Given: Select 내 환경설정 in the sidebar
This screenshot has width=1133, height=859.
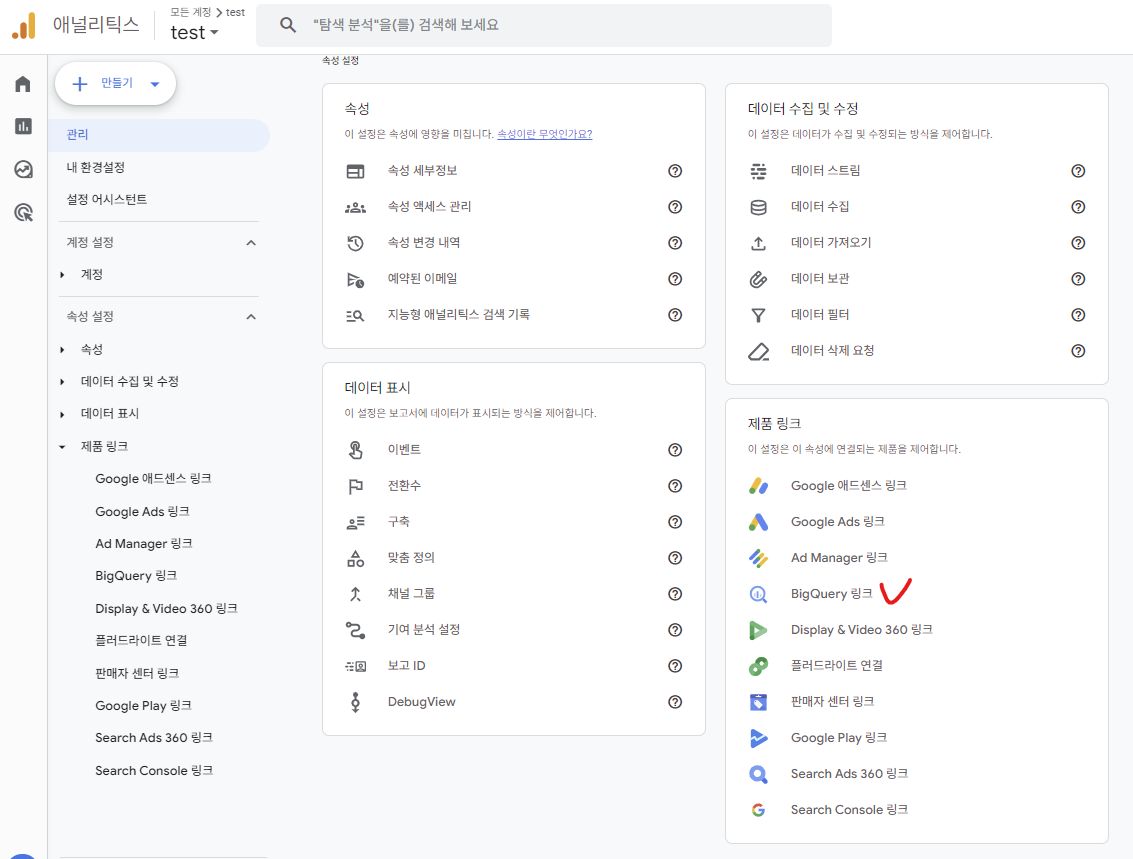Looking at the screenshot, I should pos(95,168).
